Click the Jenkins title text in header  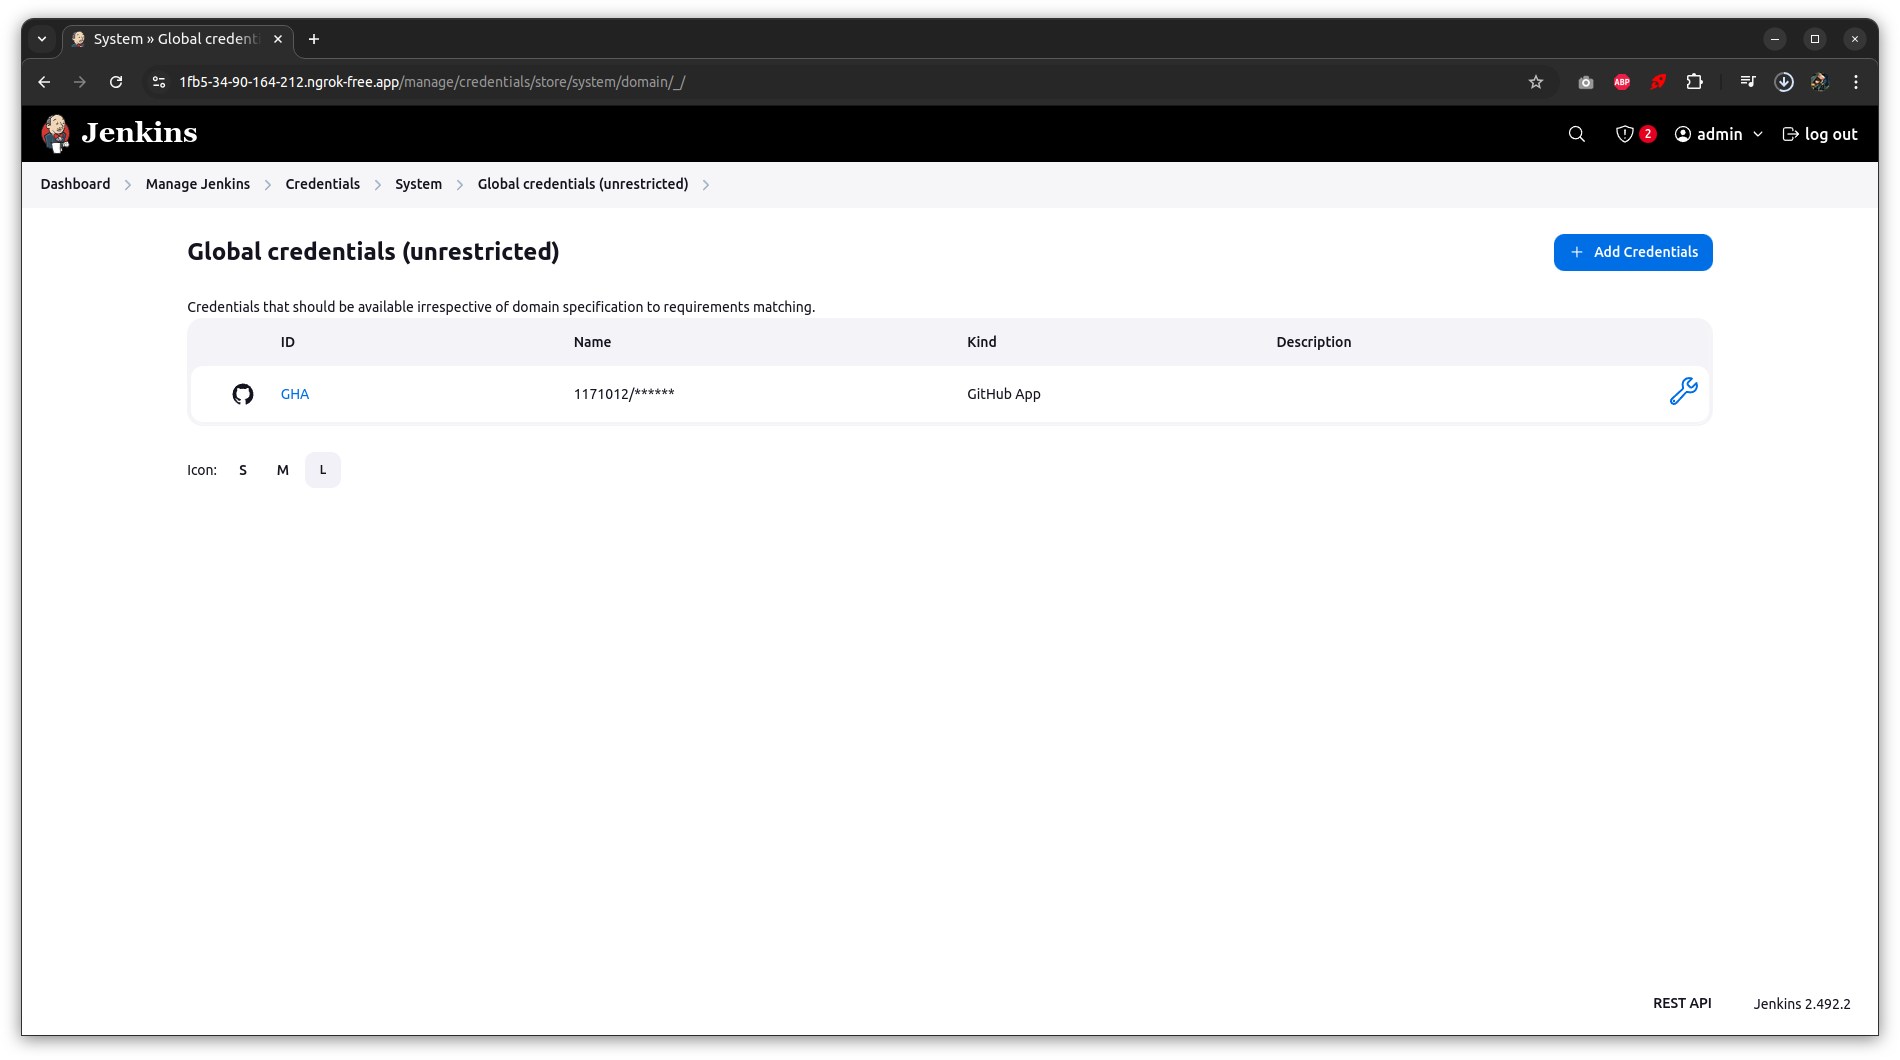click(x=139, y=133)
